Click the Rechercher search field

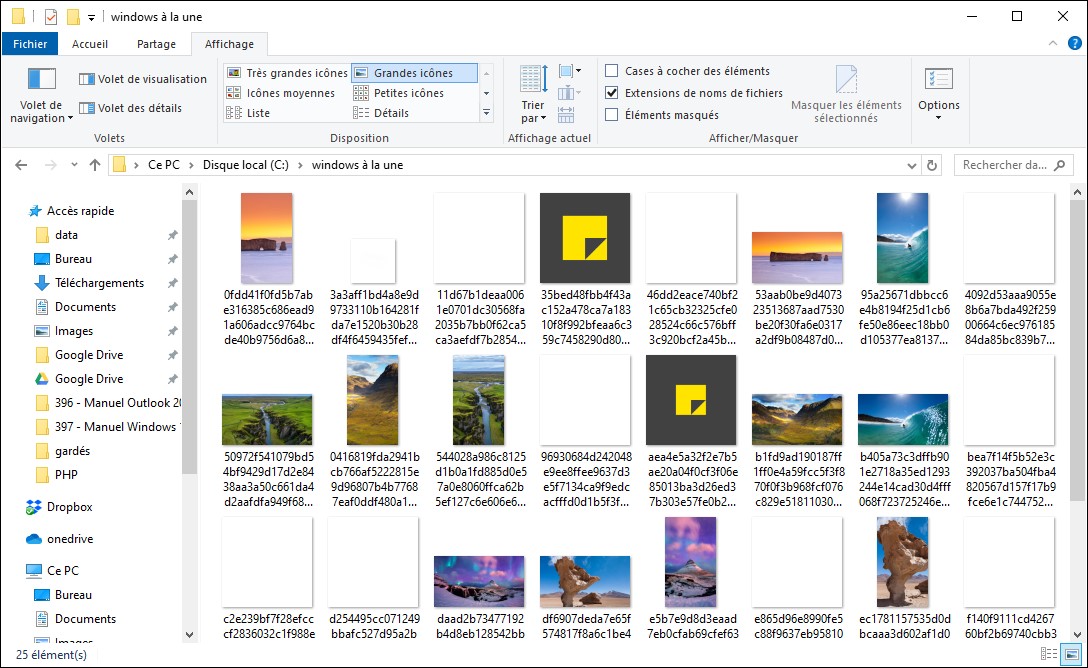[1005, 165]
